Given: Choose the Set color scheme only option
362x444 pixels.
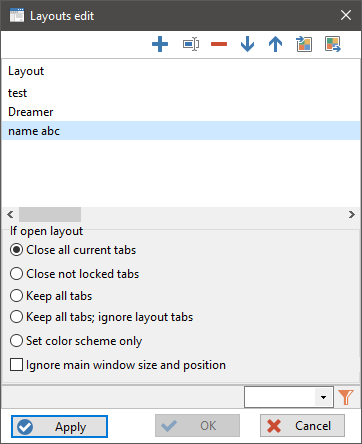Looking at the screenshot, I should (x=76, y=341).
